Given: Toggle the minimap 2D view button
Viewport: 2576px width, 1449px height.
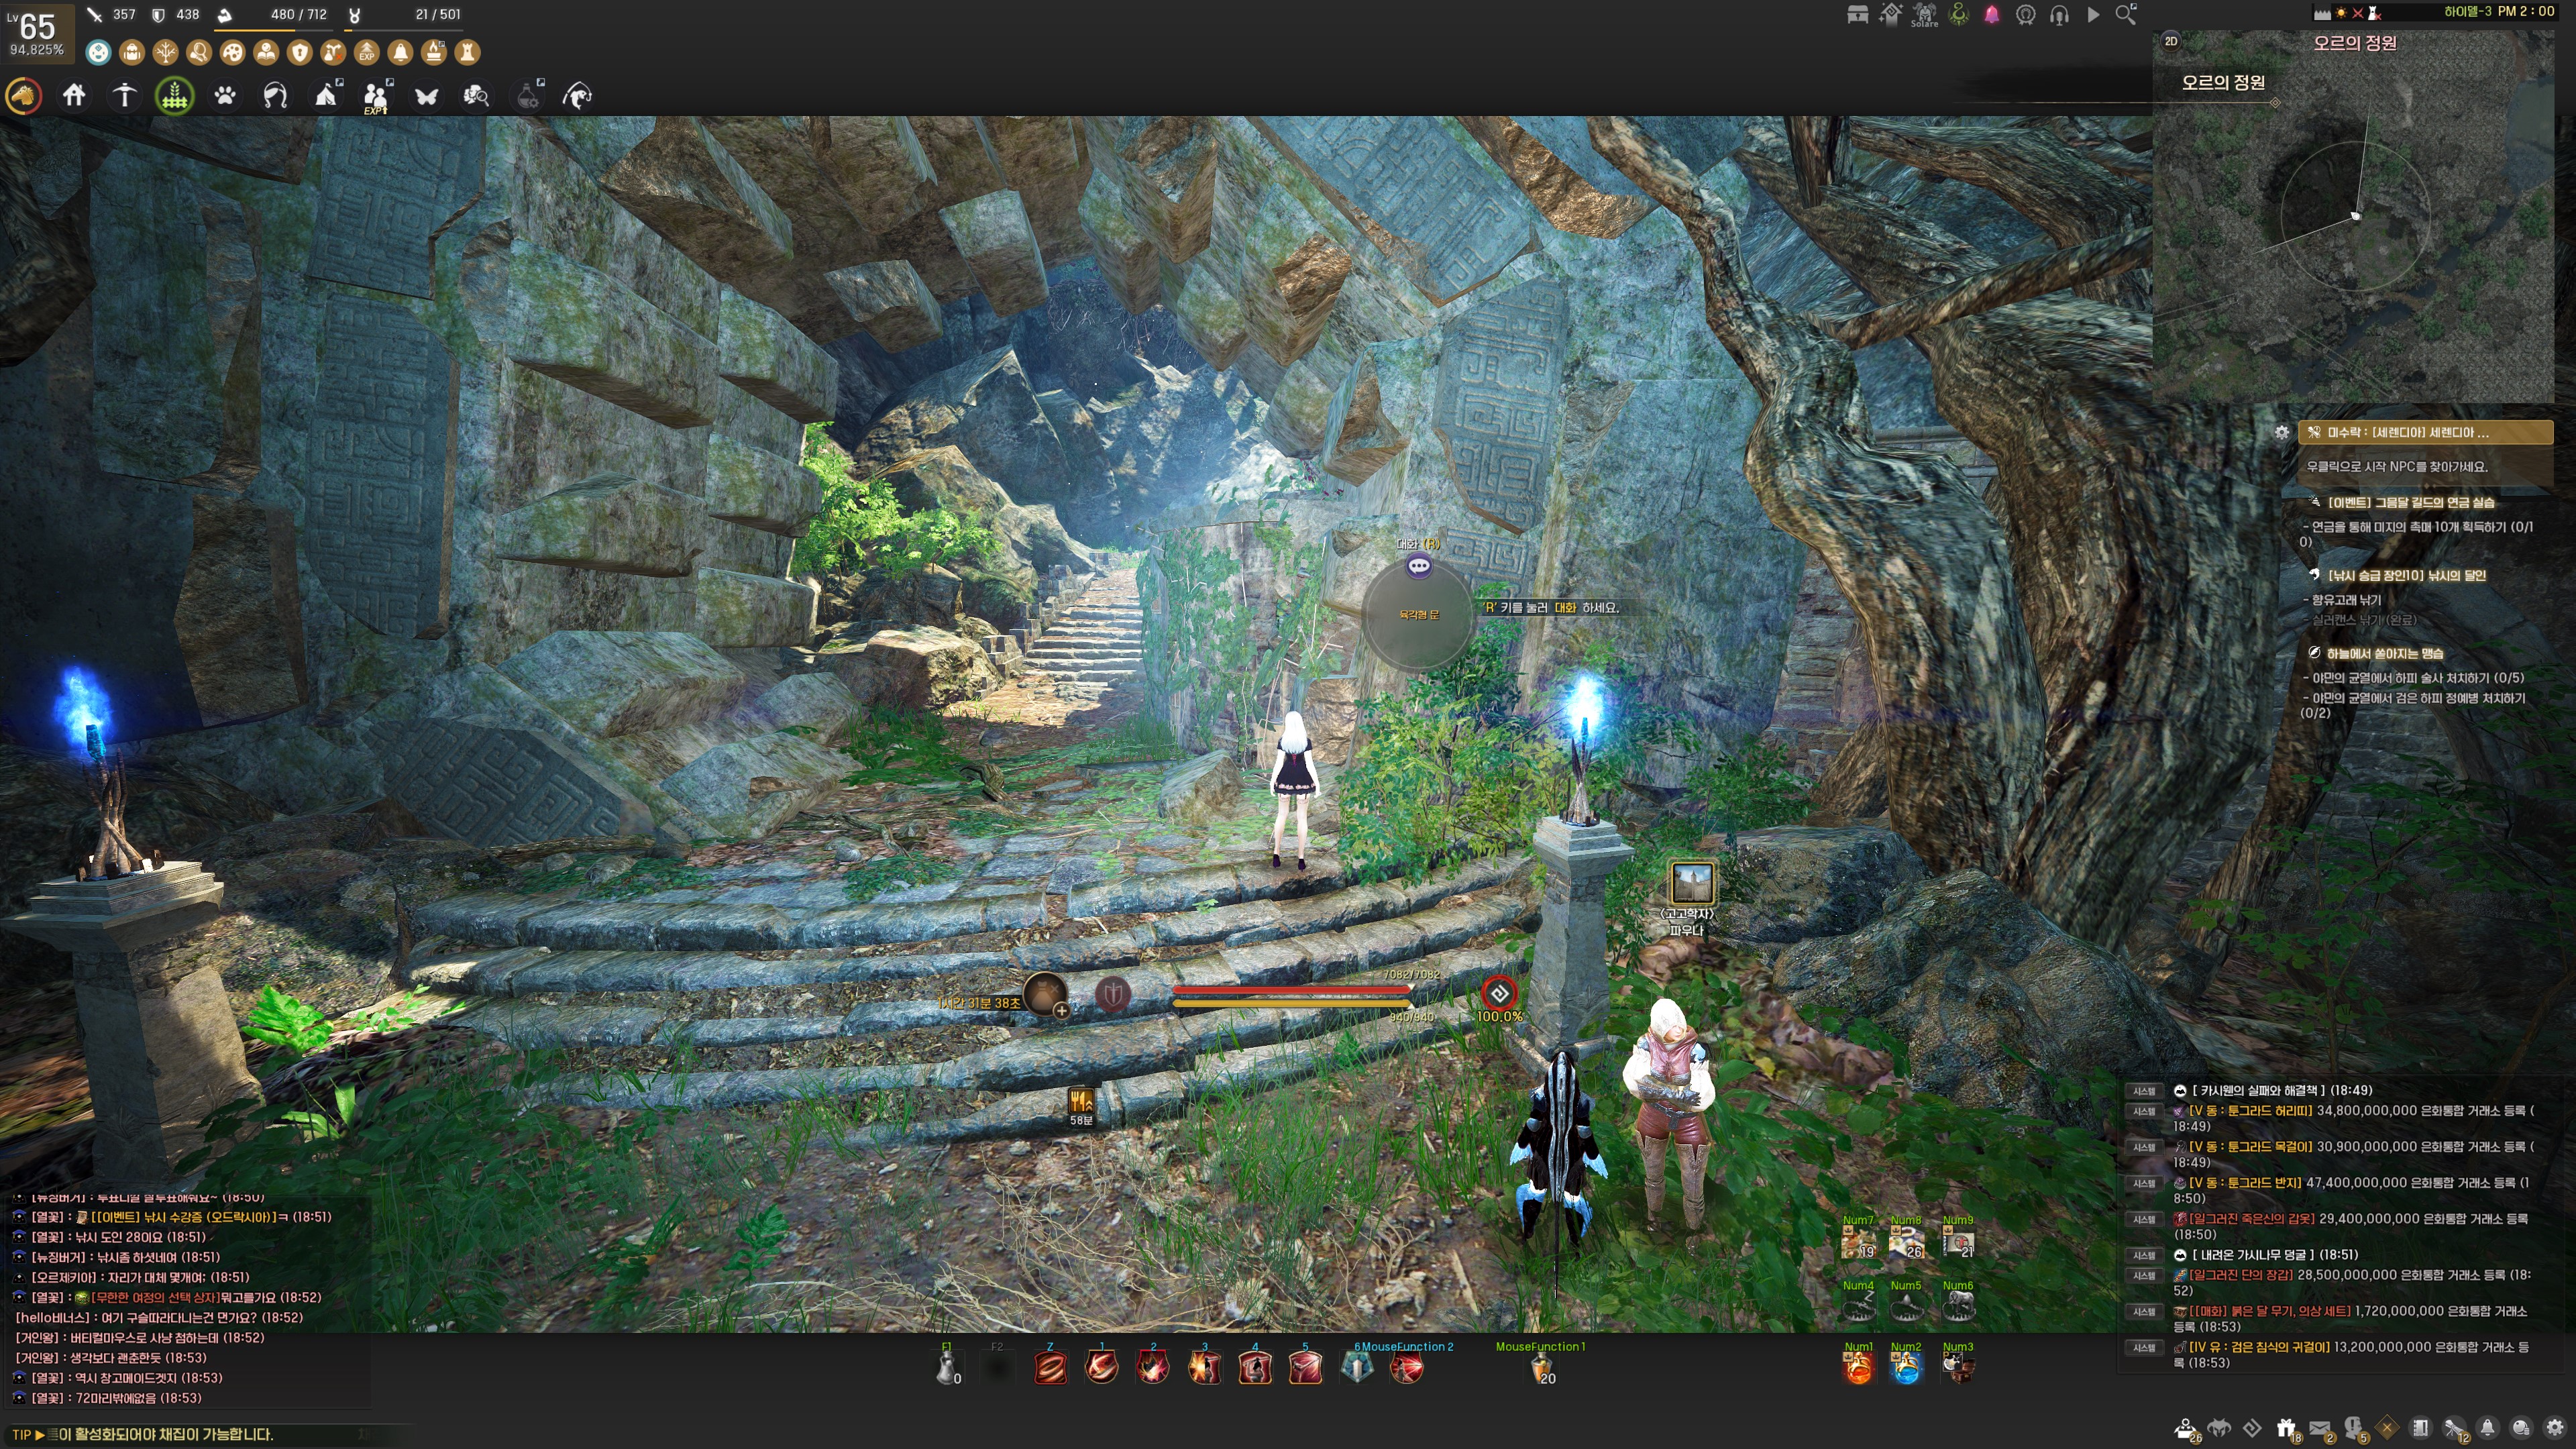Looking at the screenshot, I should 2171,41.
